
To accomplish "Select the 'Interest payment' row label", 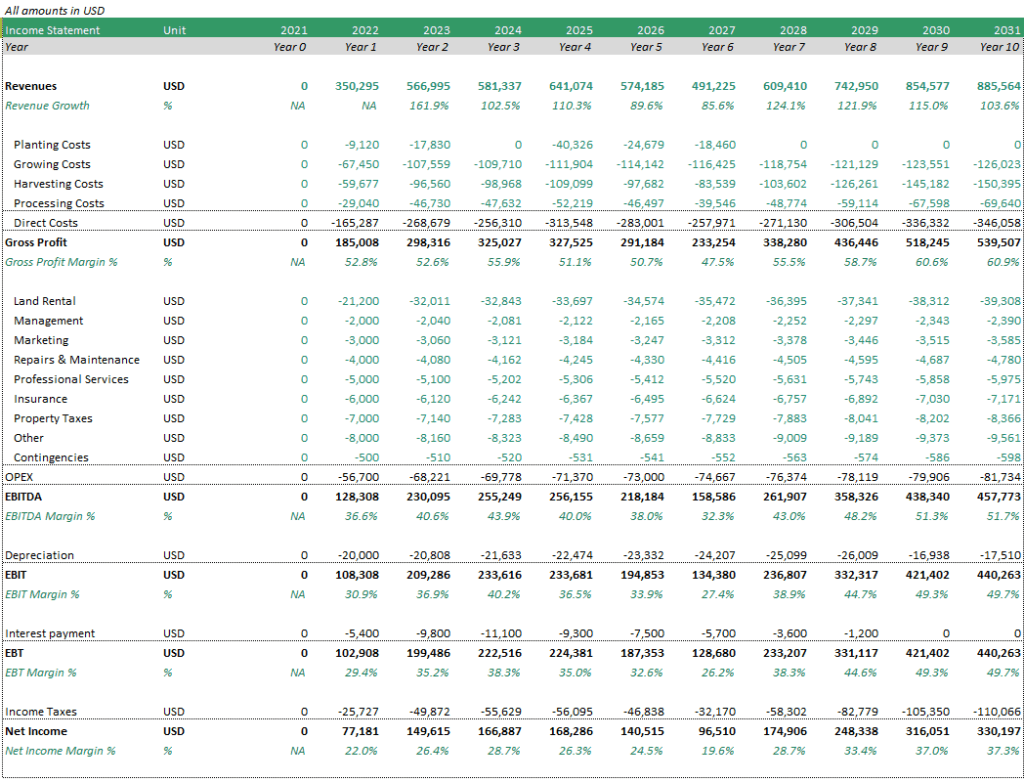I will (x=50, y=634).
